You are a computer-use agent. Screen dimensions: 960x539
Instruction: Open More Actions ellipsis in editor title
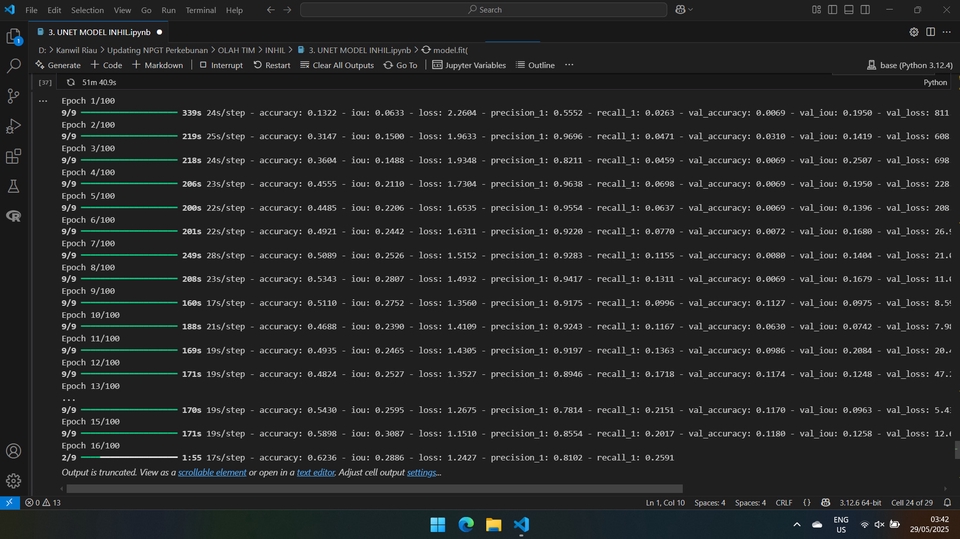[x=947, y=32]
